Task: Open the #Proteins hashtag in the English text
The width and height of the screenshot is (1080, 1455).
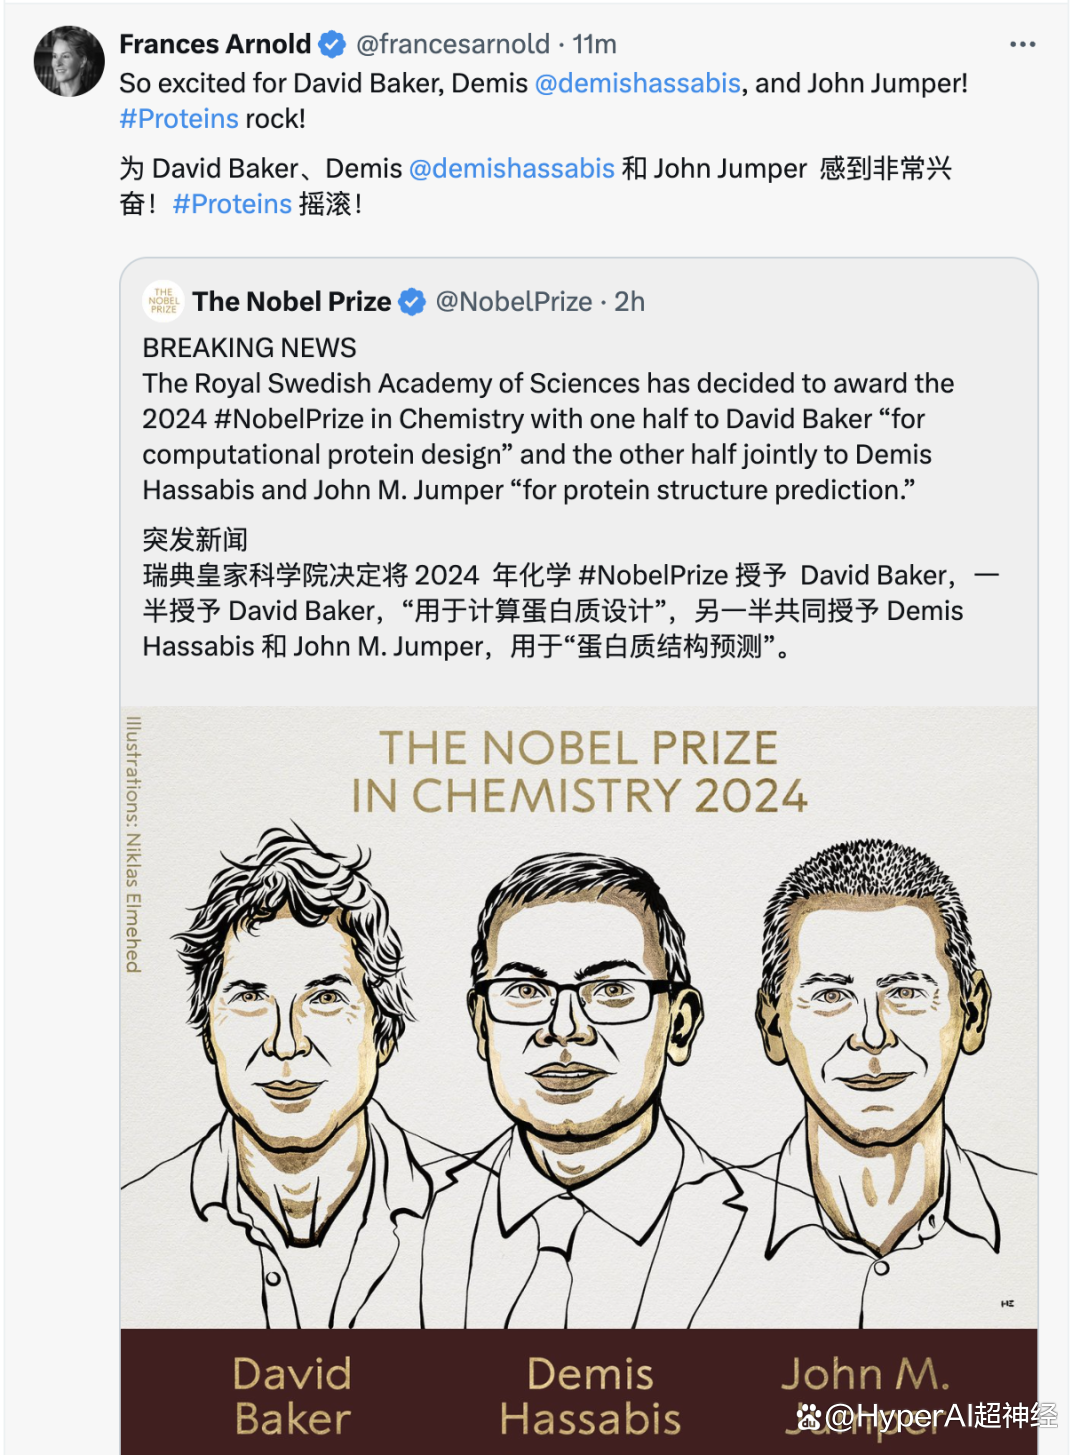Action: click(x=179, y=119)
